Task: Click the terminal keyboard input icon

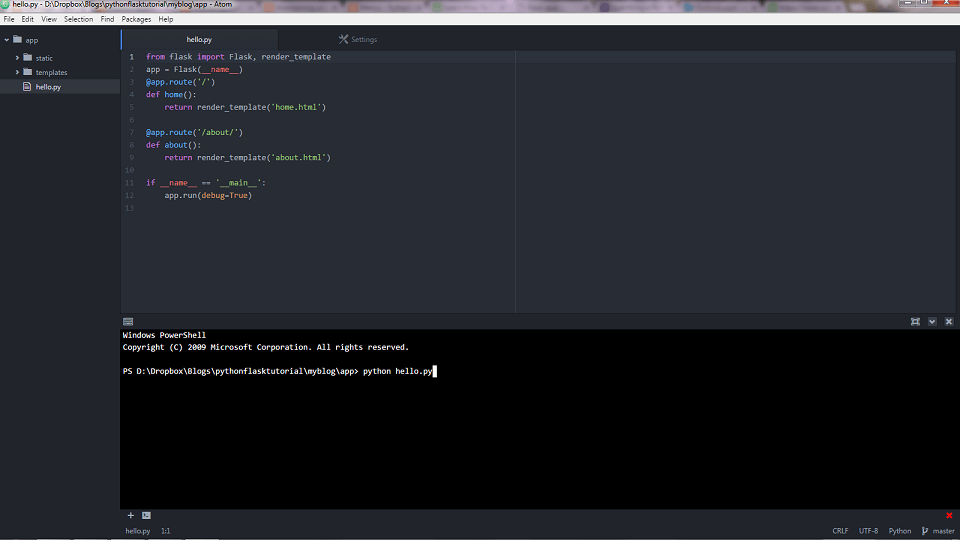Action: [x=128, y=322]
